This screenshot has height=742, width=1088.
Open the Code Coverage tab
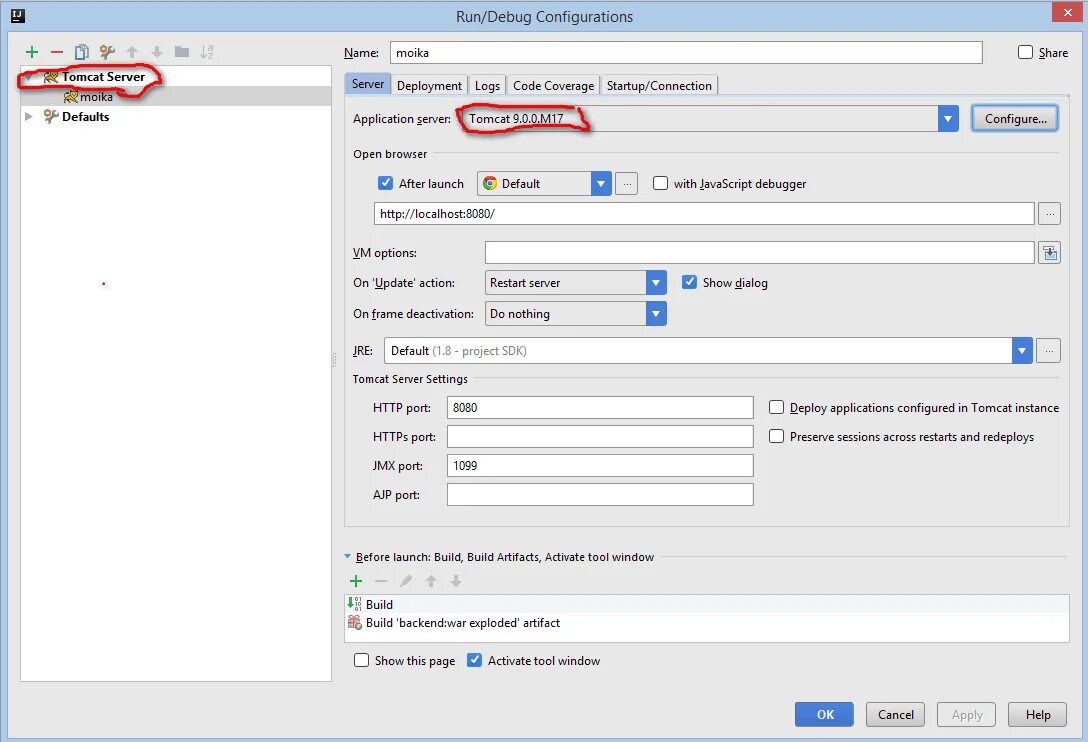coord(553,85)
